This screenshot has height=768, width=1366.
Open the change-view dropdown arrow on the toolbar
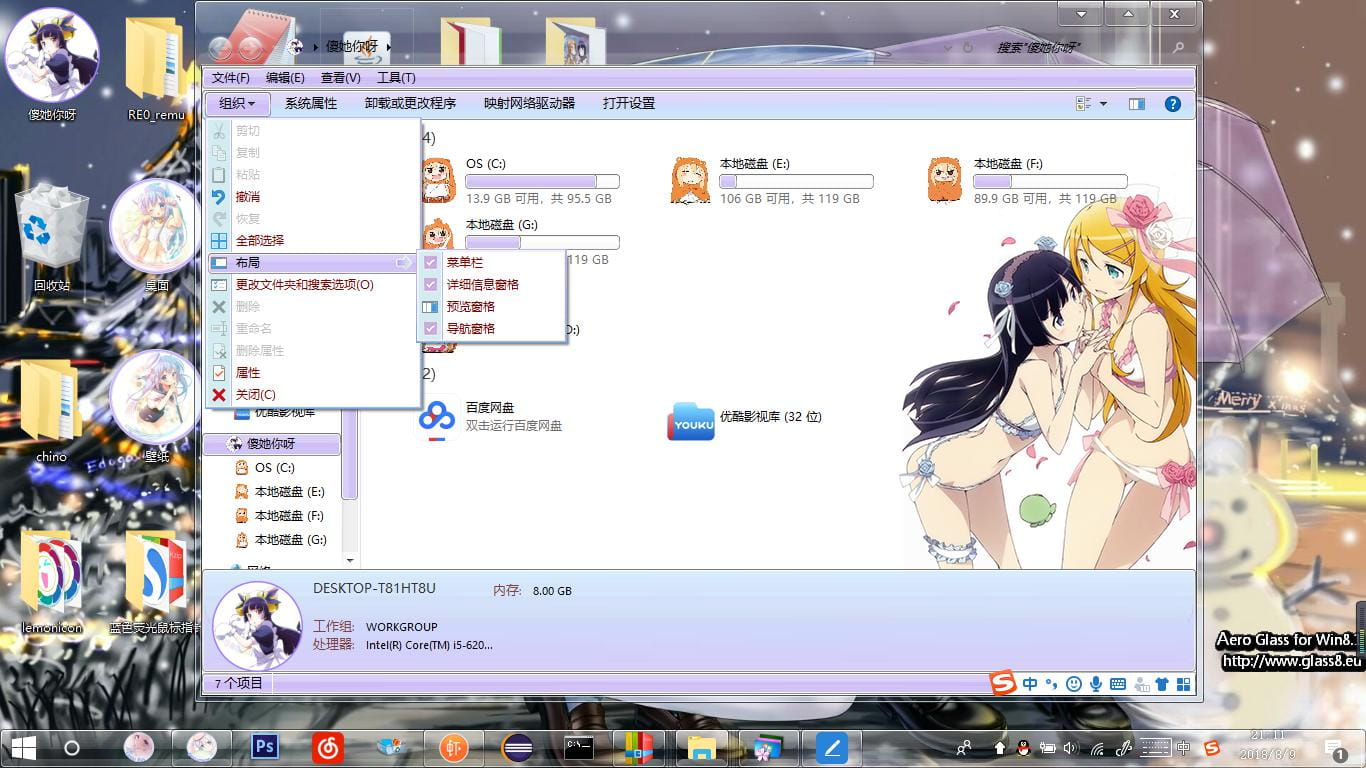1105,103
